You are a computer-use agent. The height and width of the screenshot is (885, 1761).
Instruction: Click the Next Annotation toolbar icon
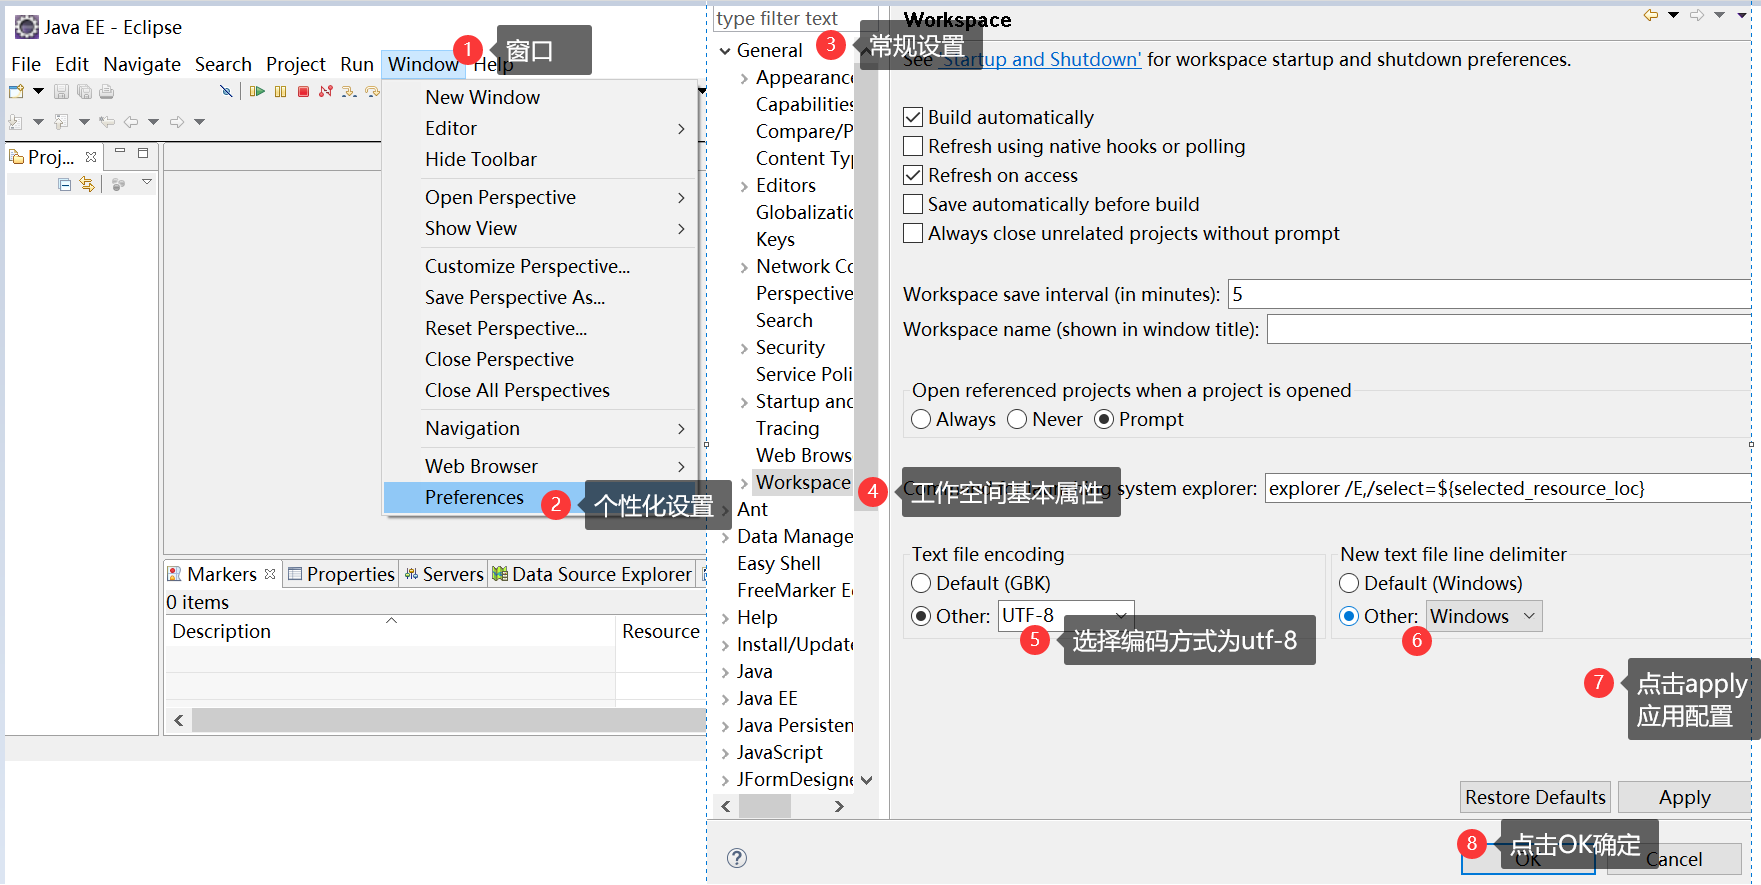[16, 122]
